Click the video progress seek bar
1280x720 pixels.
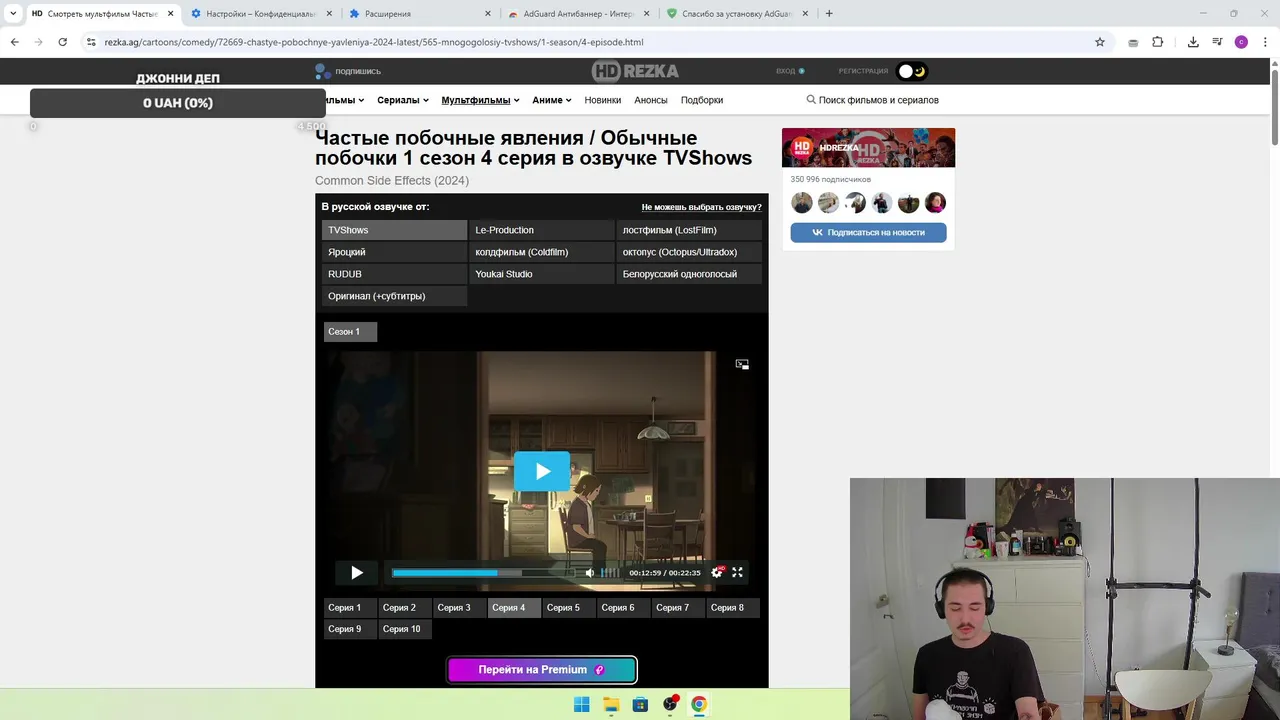pos(484,573)
